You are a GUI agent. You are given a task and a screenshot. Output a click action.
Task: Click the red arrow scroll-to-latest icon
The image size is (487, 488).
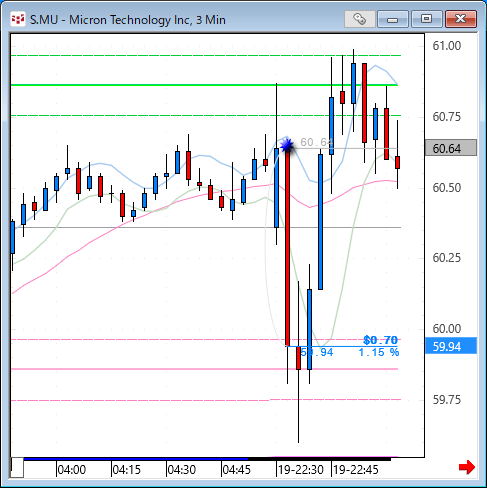(467, 467)
